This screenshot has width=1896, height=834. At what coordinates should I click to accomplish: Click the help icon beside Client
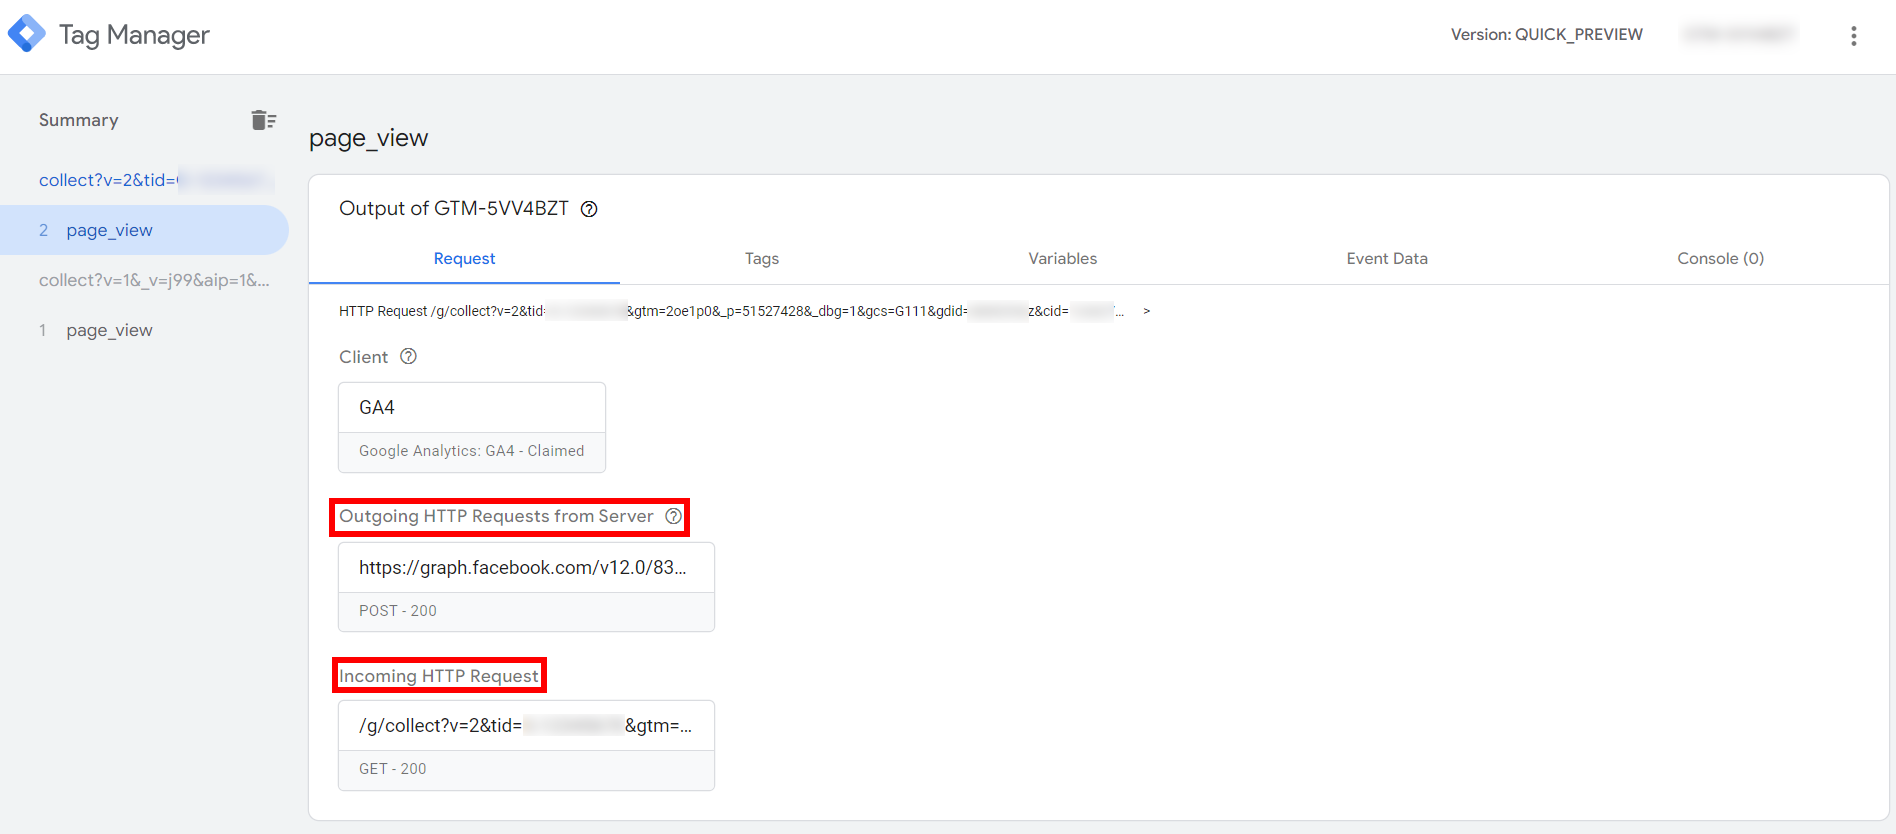point(408,357)
